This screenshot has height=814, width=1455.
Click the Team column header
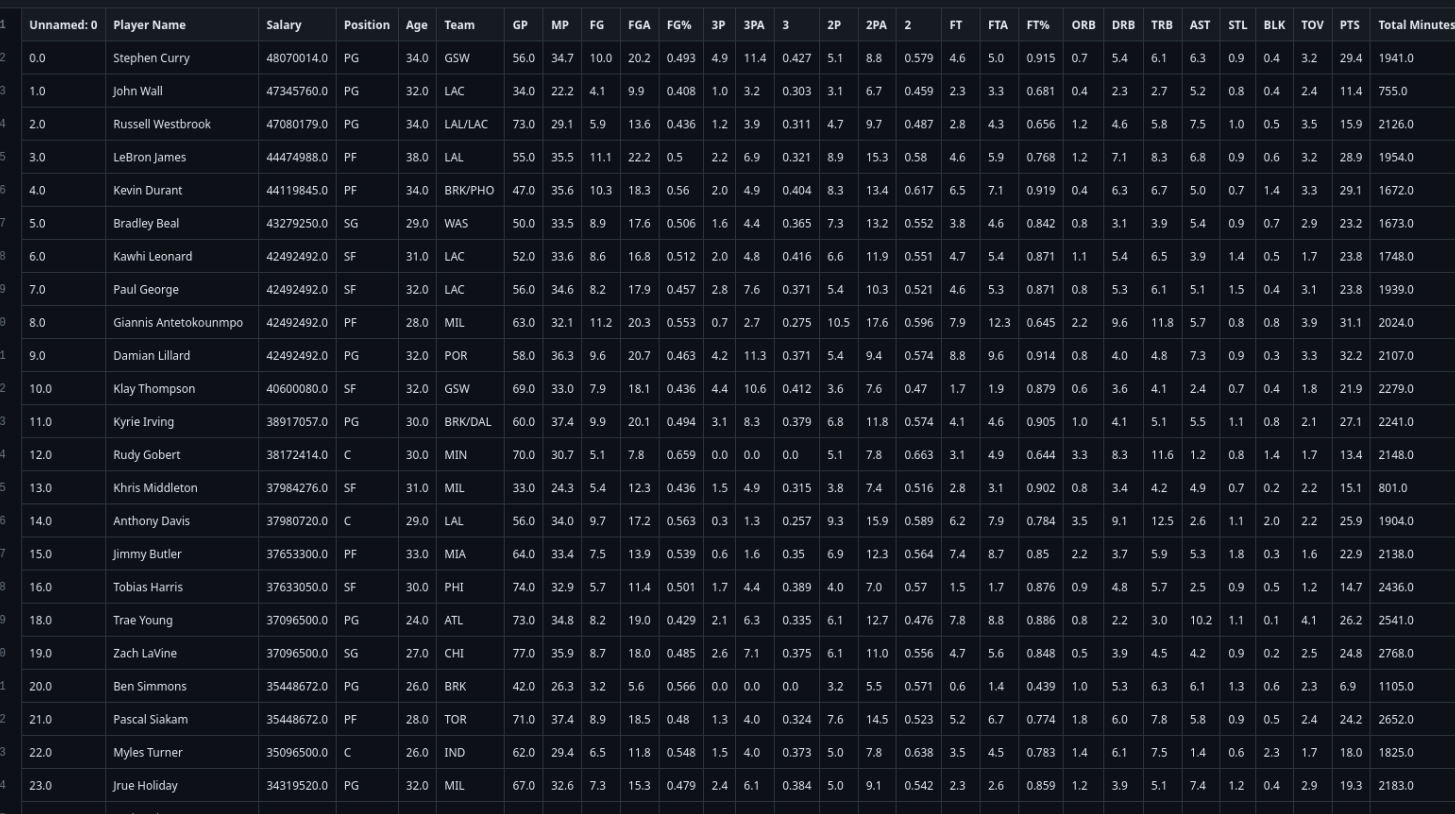[470, 25]
